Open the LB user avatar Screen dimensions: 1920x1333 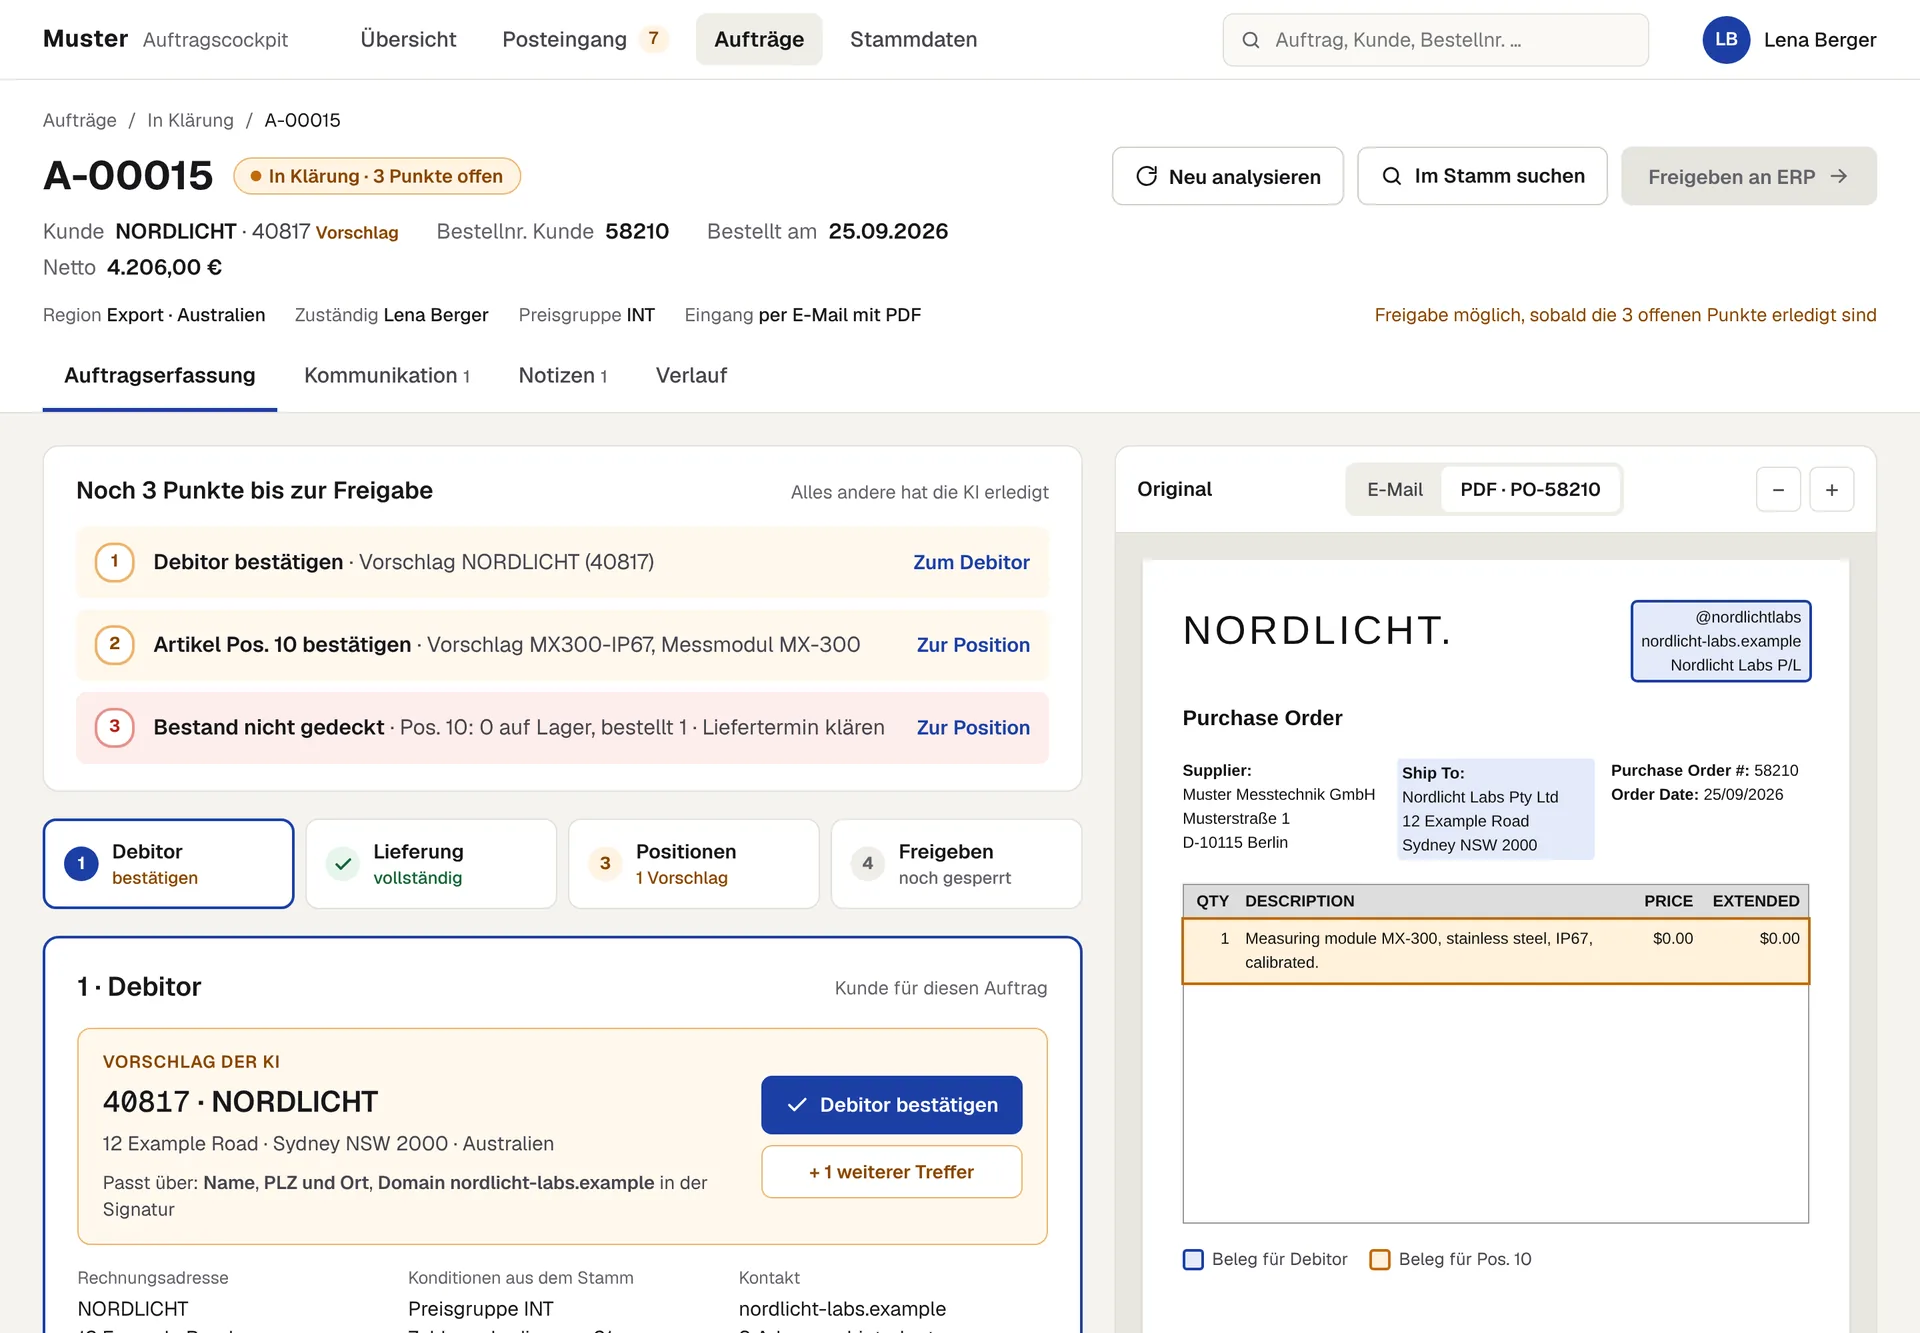point(1726,40)
